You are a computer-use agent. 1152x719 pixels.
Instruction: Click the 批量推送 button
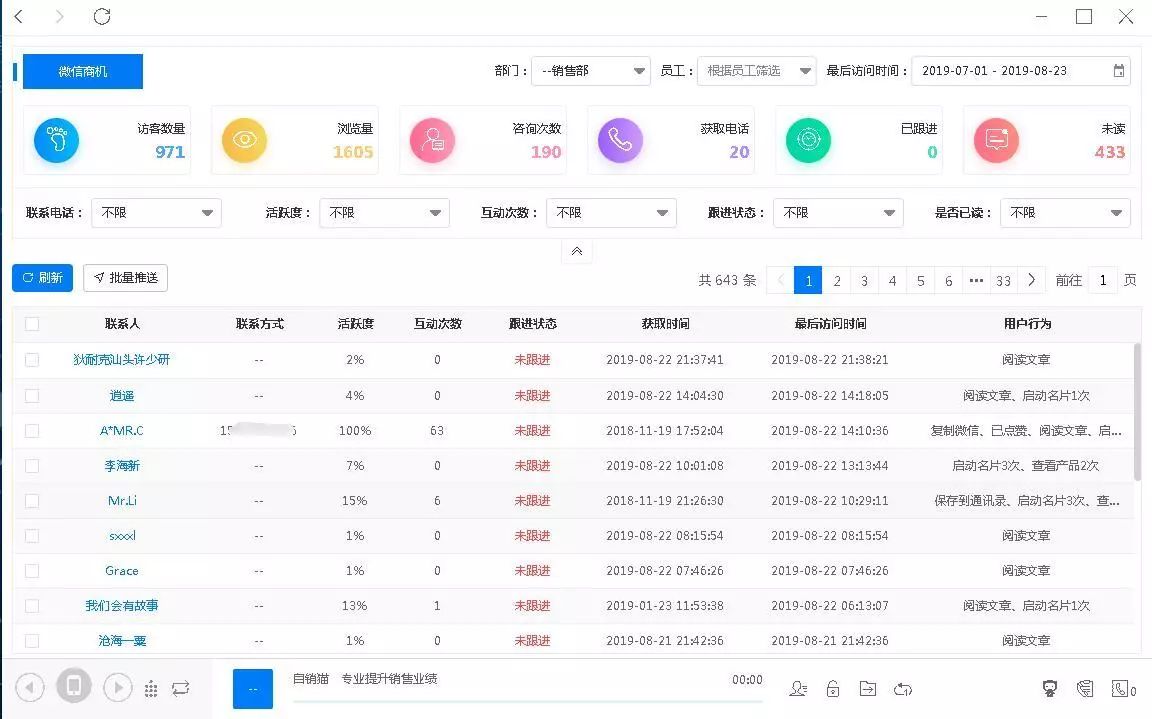pyautogui.click(x=125, y=278)
